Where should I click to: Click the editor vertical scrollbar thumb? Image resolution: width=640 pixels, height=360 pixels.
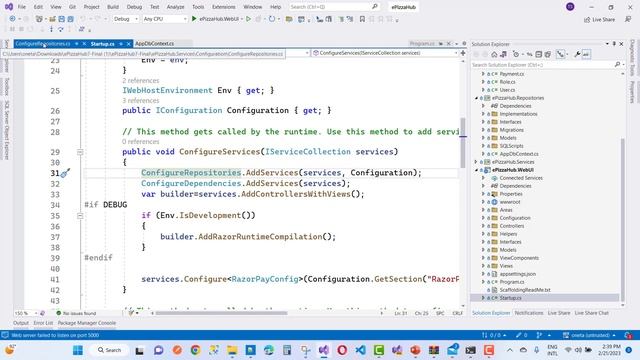pos(462,142)
